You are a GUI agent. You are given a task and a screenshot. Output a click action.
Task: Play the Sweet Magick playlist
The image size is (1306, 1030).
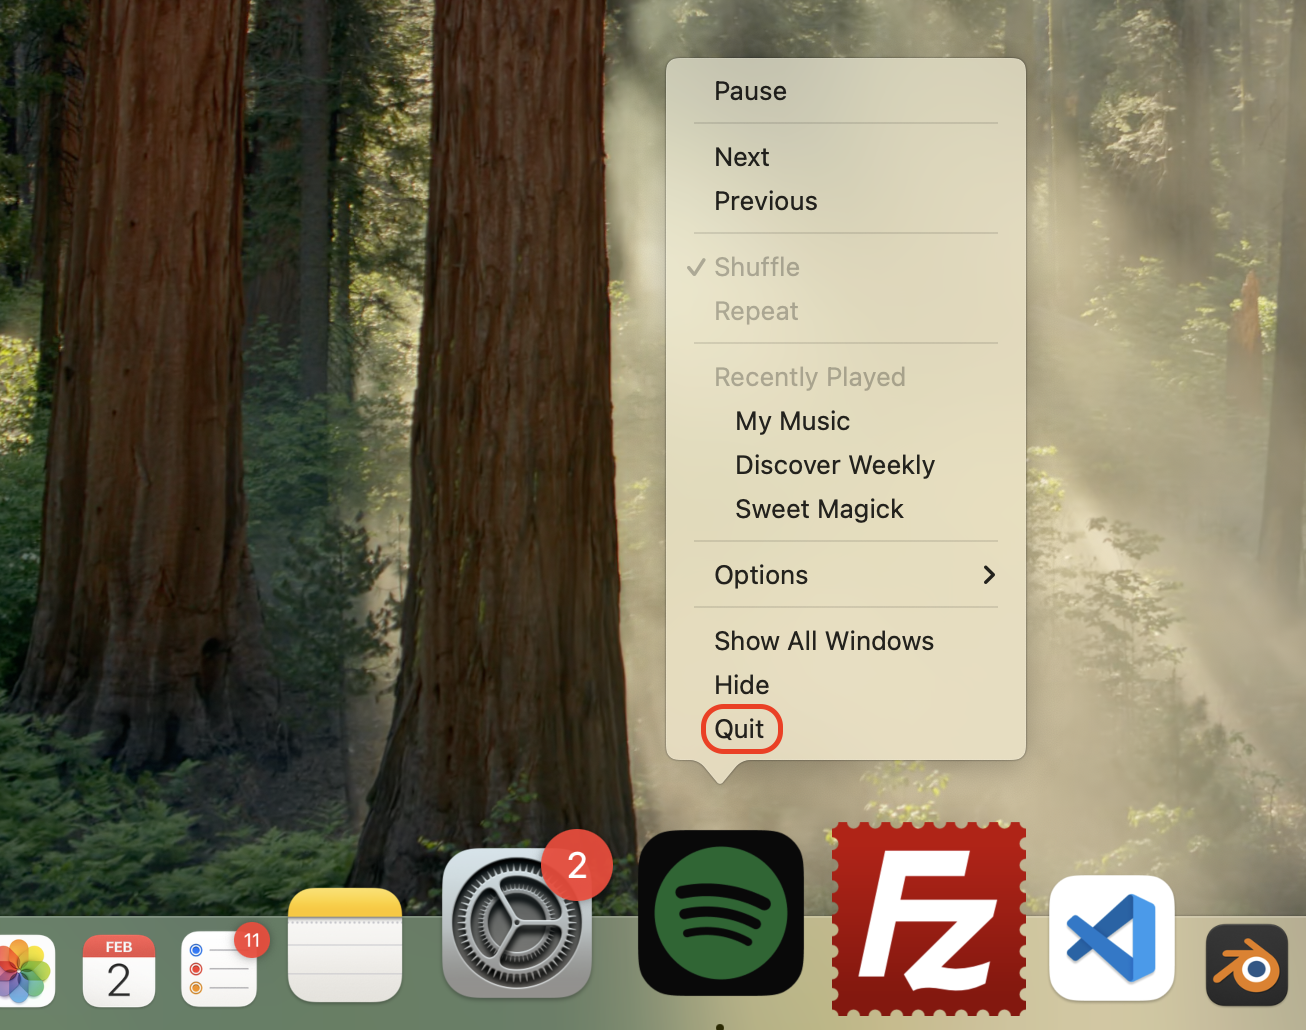click(x=818, y=509)
